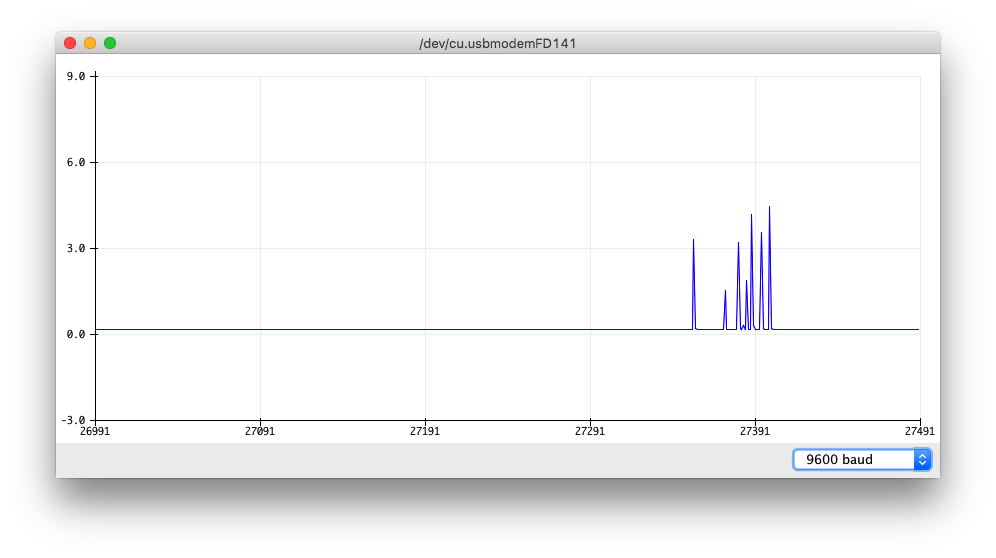
Task: Click the /dev/cu.usbmodemFD141 window title
Action: (x=497, y=43)
